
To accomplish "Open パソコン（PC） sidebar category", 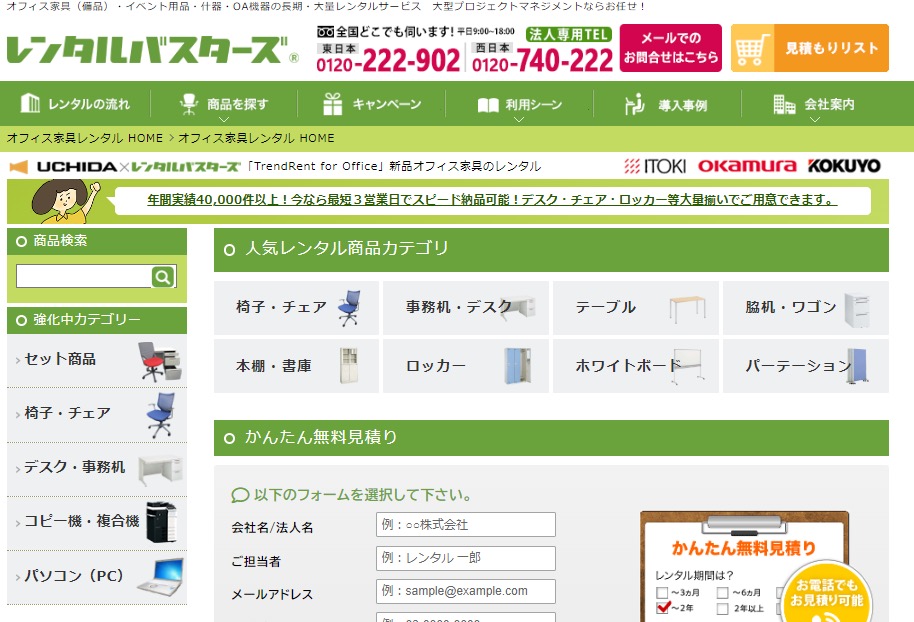I will (x=97, y=576).
